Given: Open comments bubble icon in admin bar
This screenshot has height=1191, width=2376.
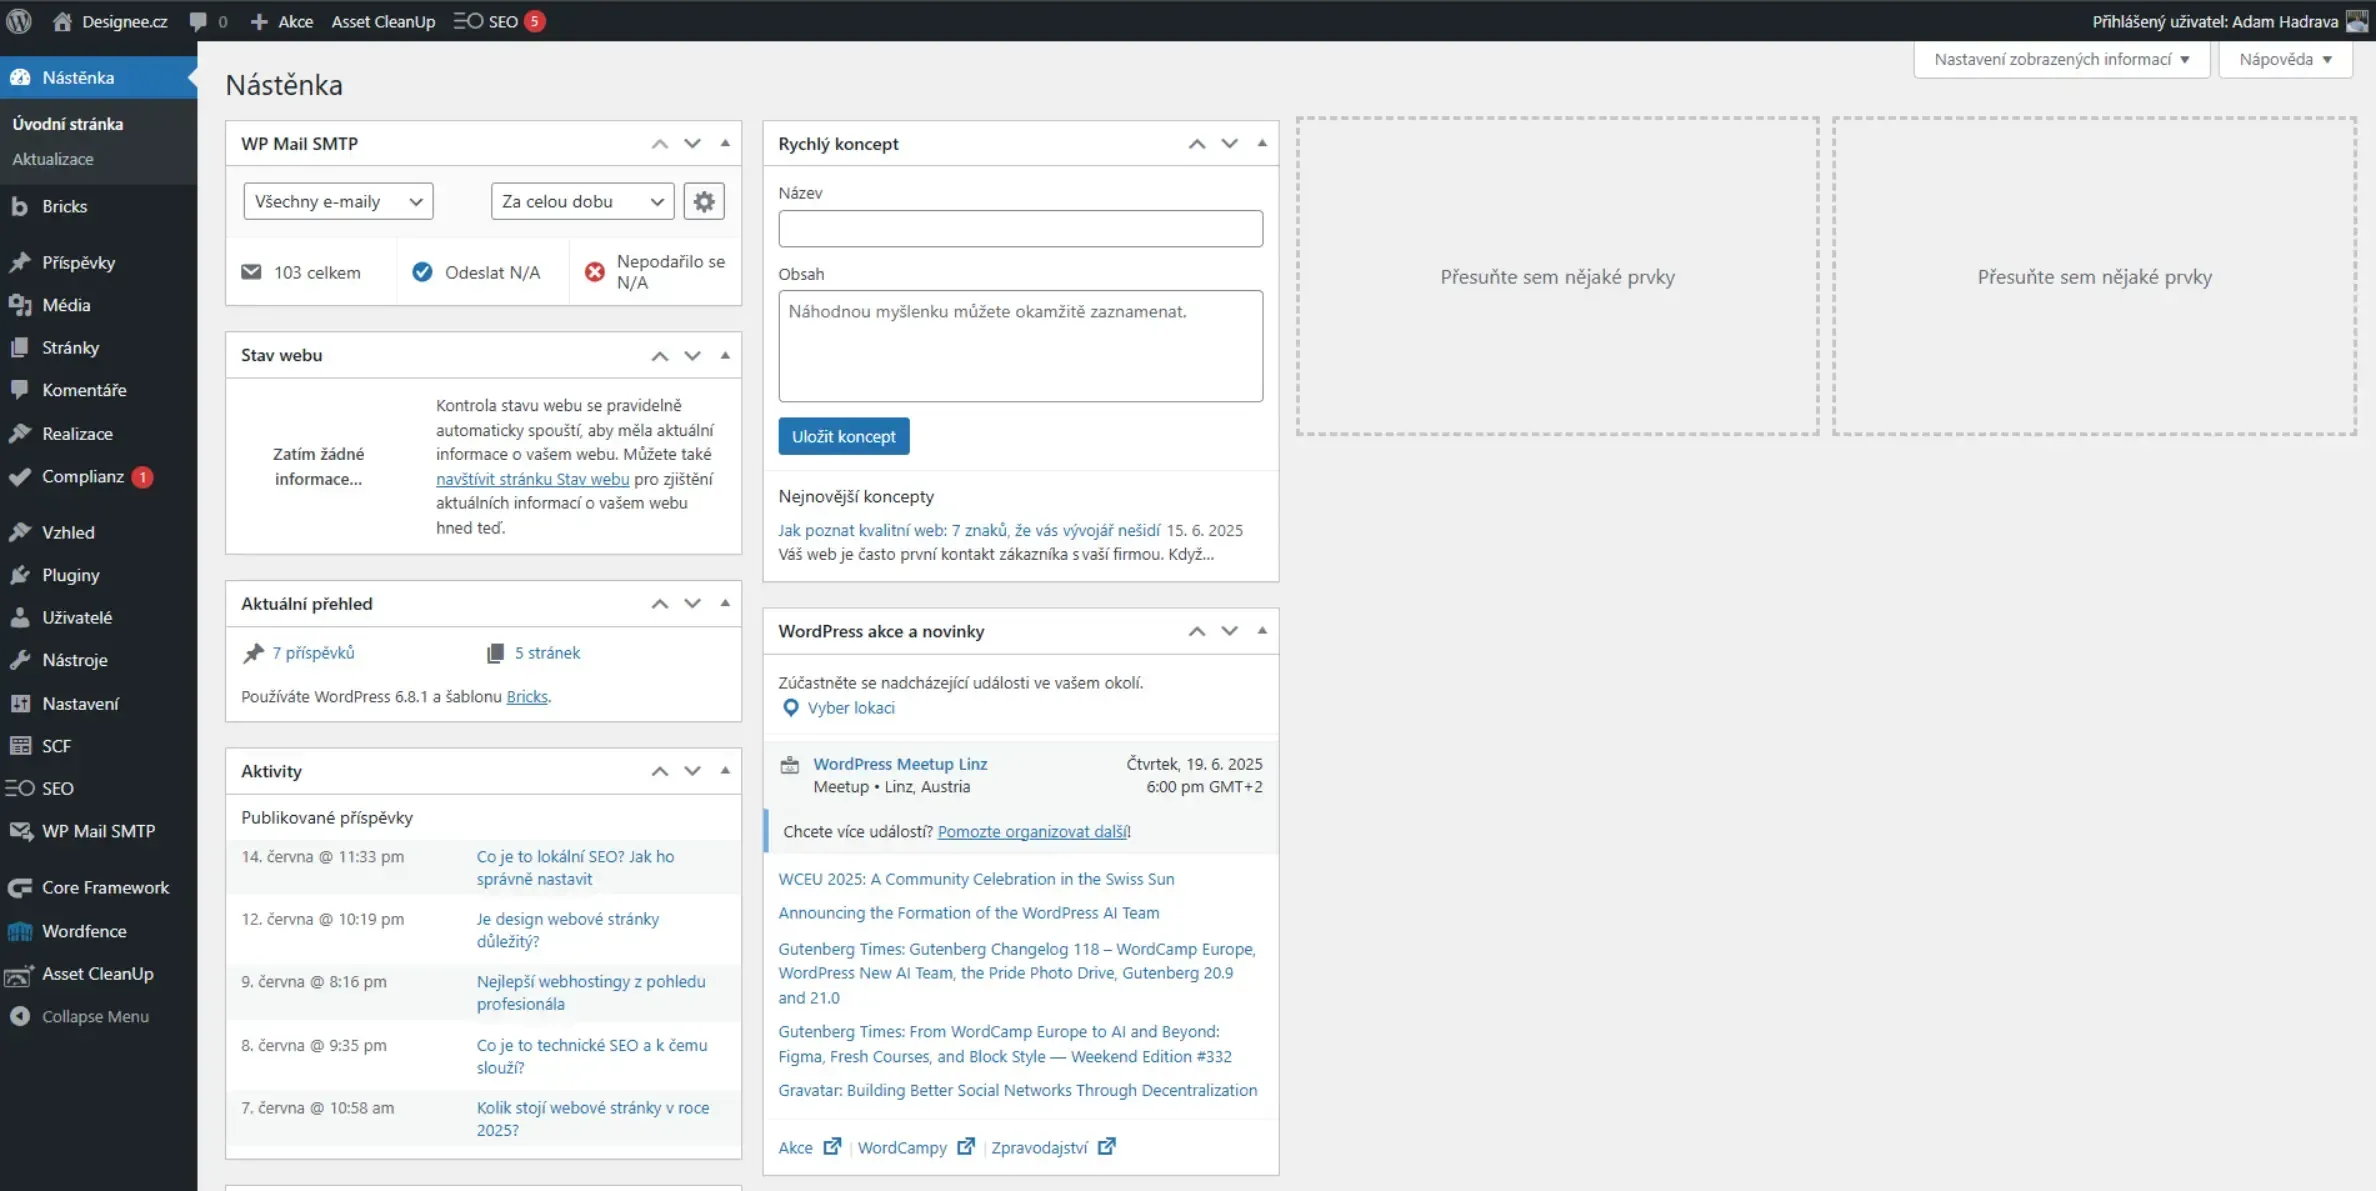Looking at the screenshot, I should point(198,21).
